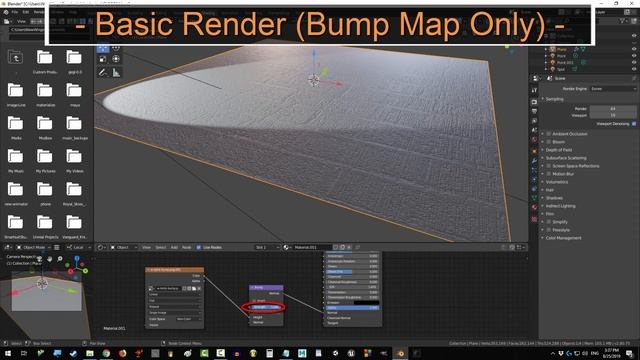640x360 pixels.
Task: Click the Render samples value field
Action: pyautogui.click(x=613, y=109)
